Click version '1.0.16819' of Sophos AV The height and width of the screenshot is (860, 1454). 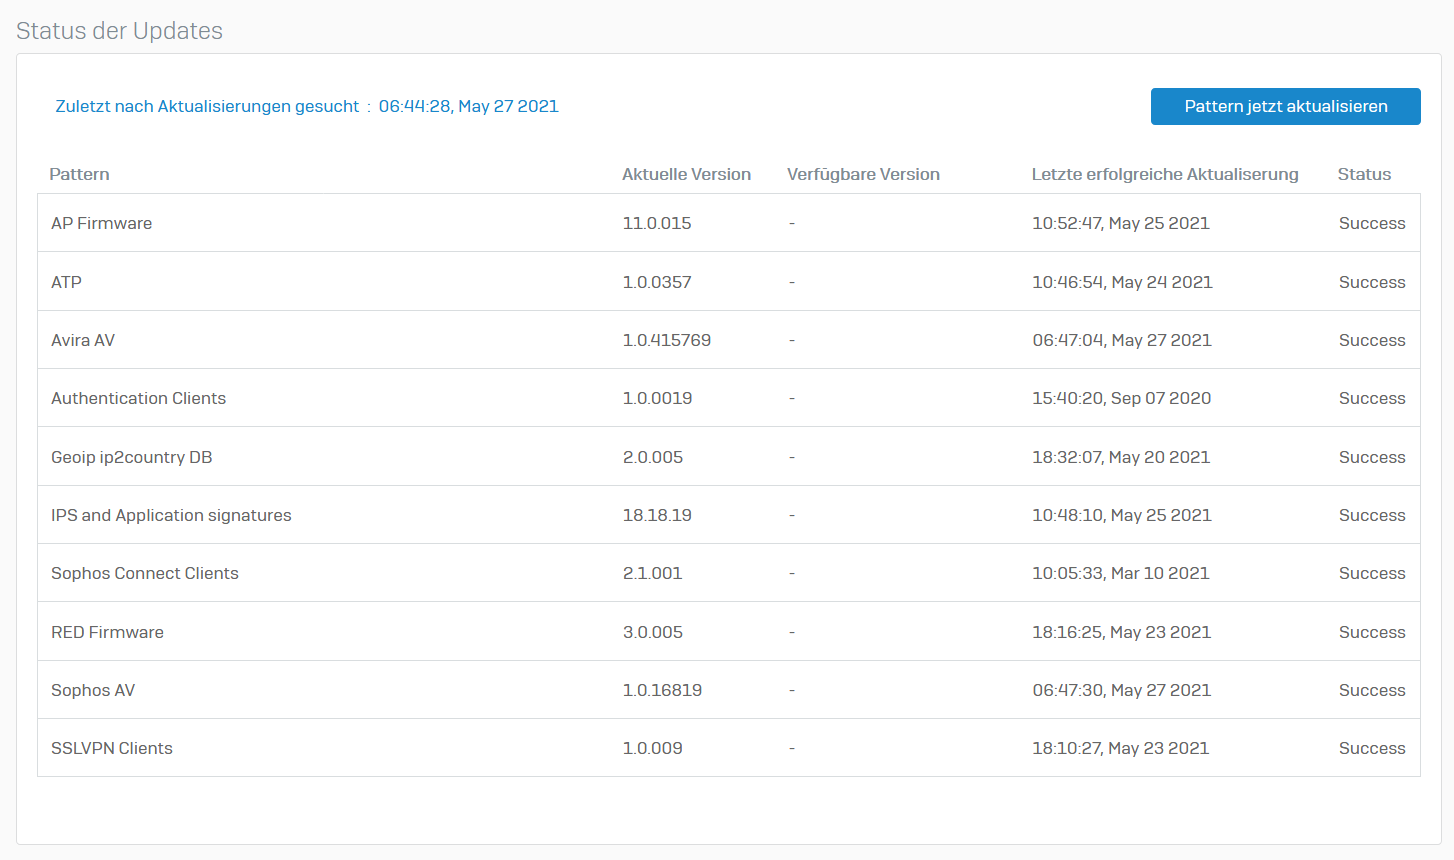point(662,690)
